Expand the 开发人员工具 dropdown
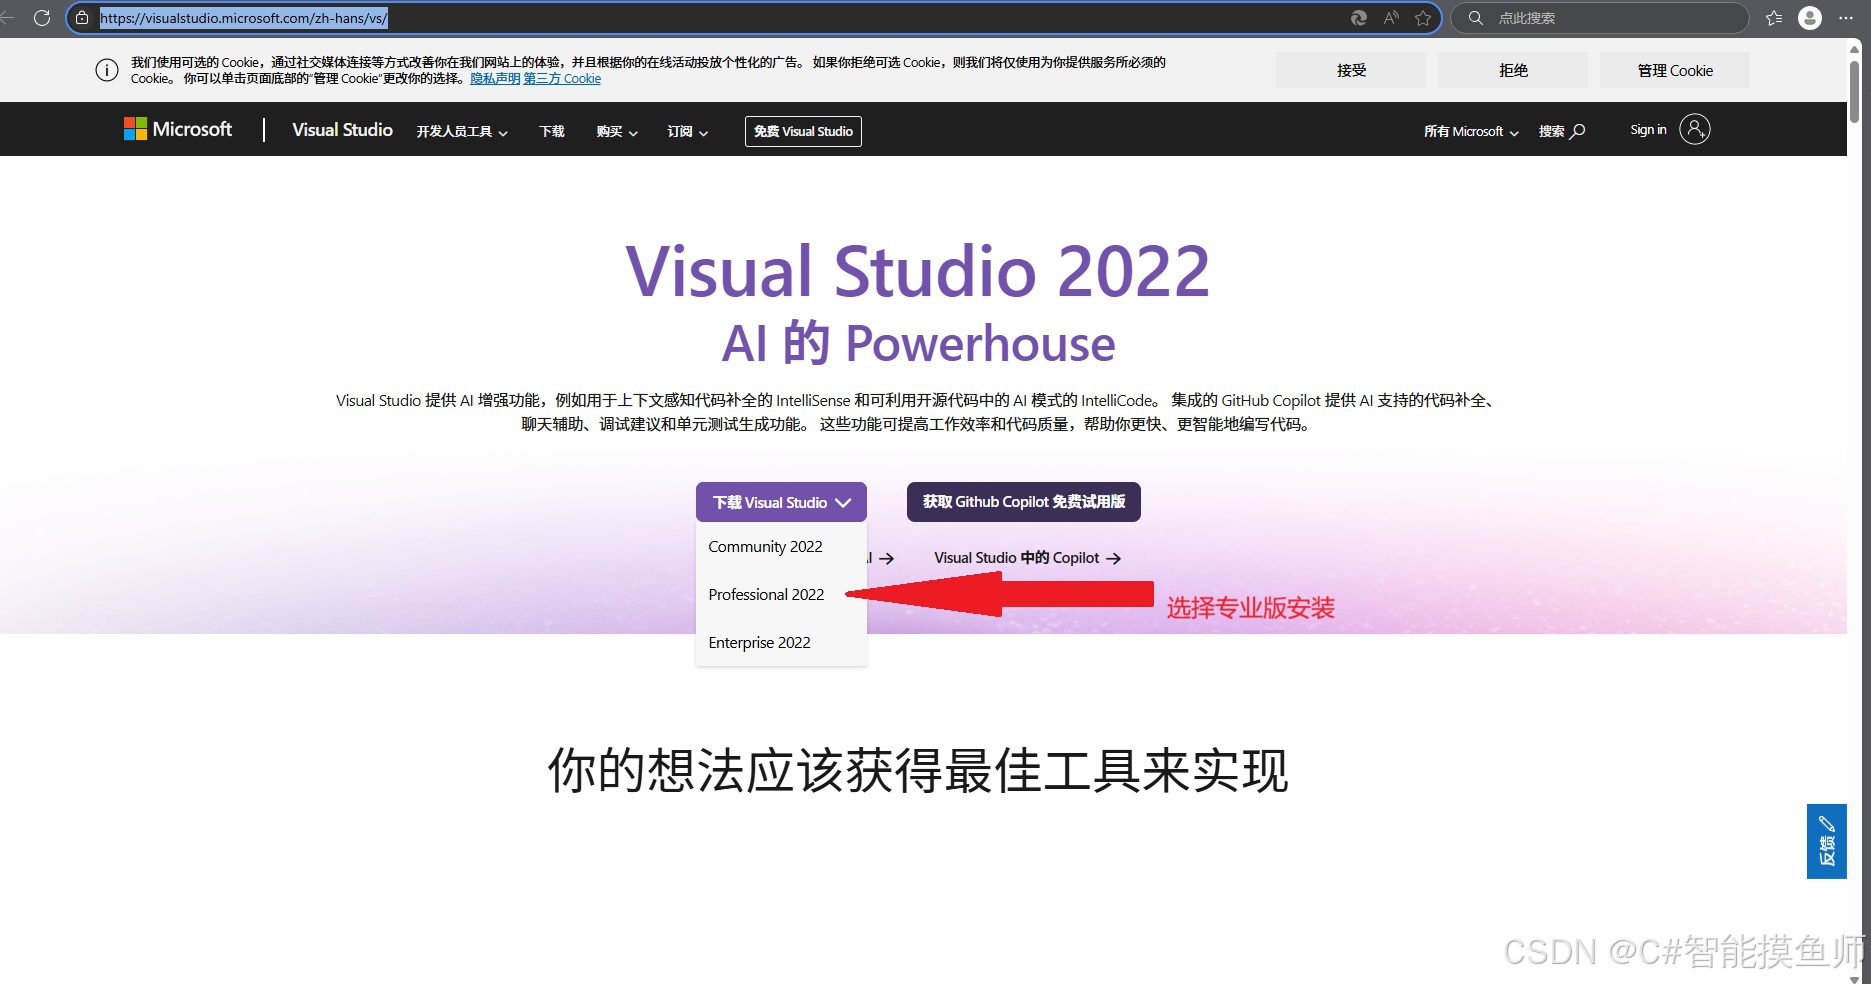This screenshot has height=984, width=1871. (x=461, y=131)
